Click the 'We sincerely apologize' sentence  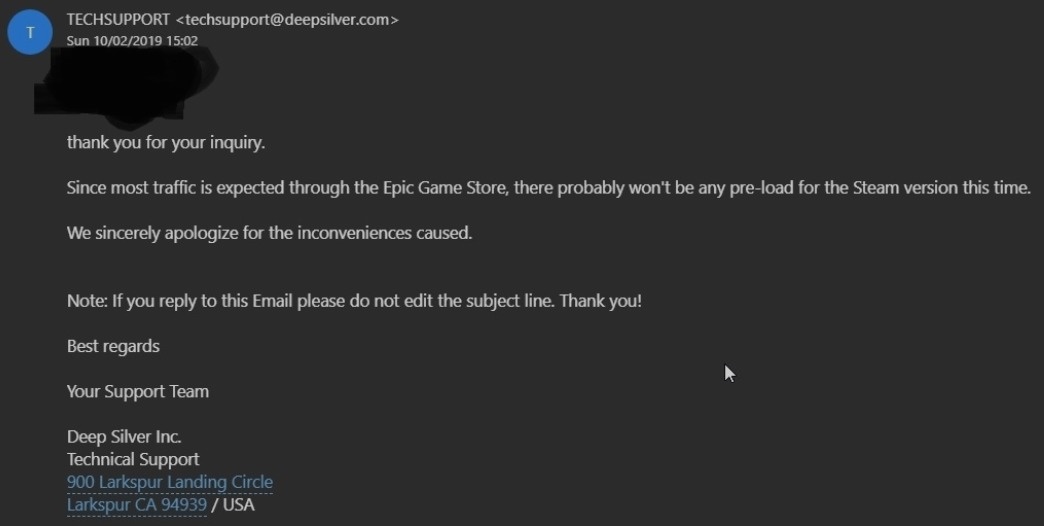[x=269, y=233]
